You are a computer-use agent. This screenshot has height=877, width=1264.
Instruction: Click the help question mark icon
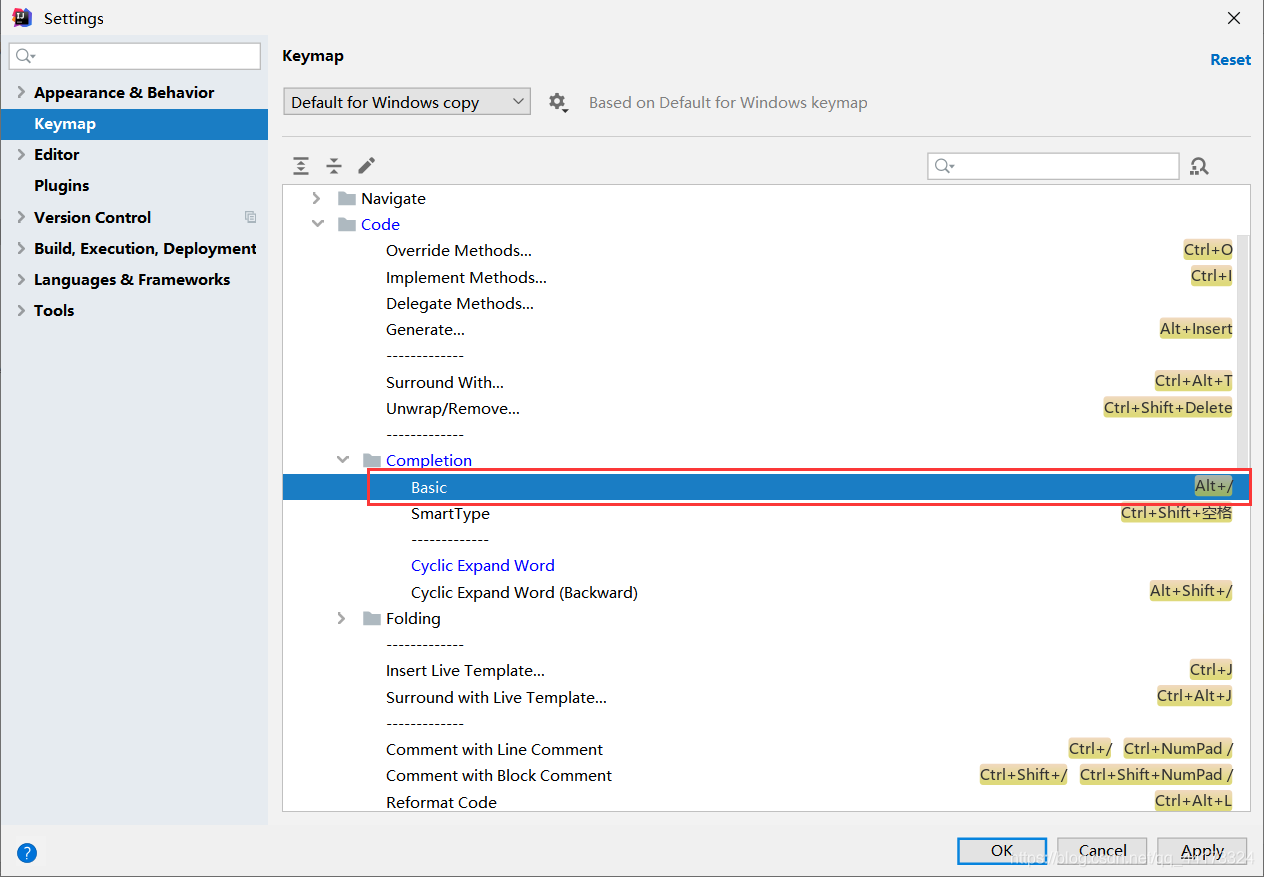pyautogui.click(x=27, y=853)
